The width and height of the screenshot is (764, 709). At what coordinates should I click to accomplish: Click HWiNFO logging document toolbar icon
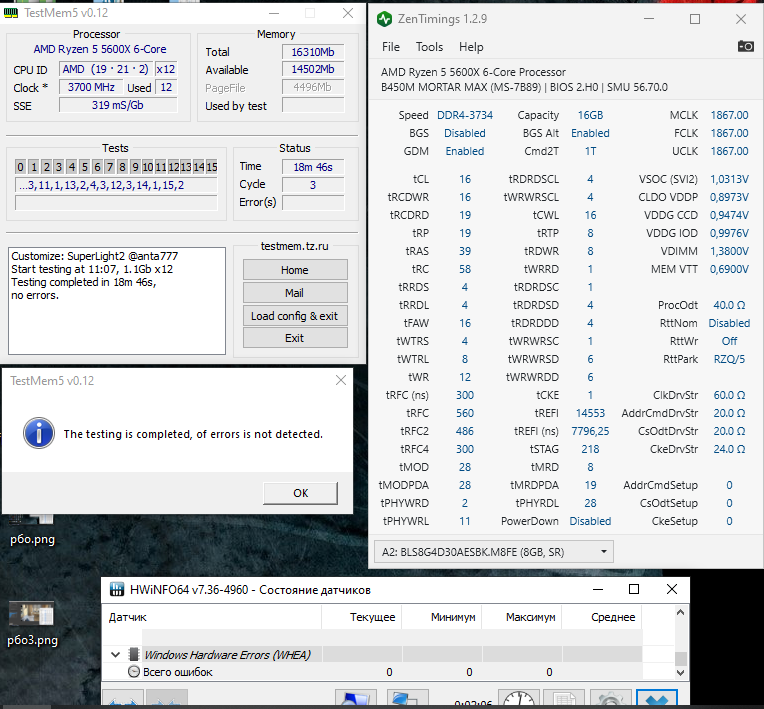(x=564, y=699)
